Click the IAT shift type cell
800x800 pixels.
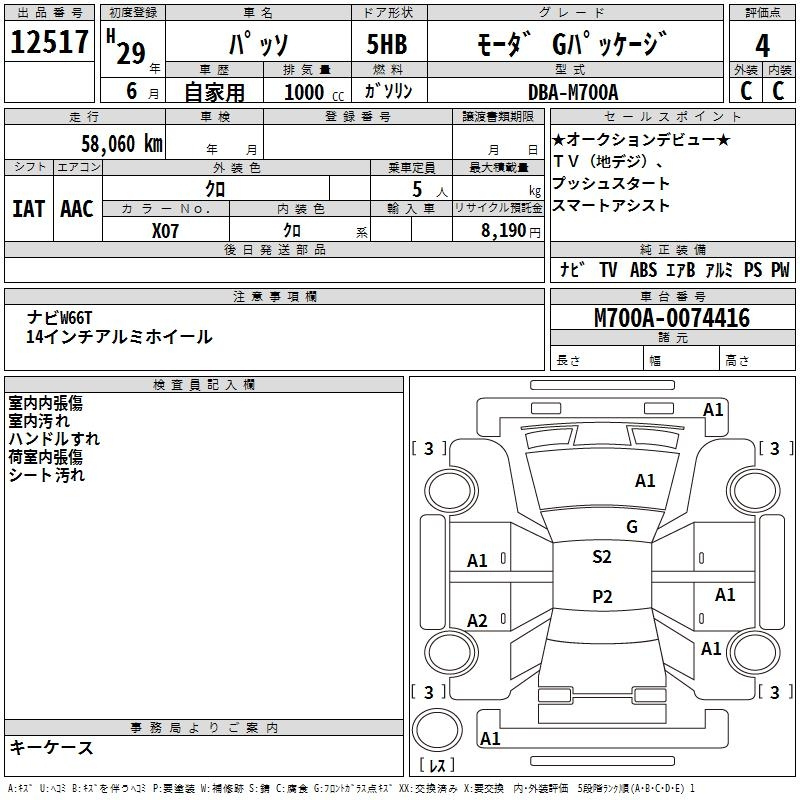[x=28, y=209]
